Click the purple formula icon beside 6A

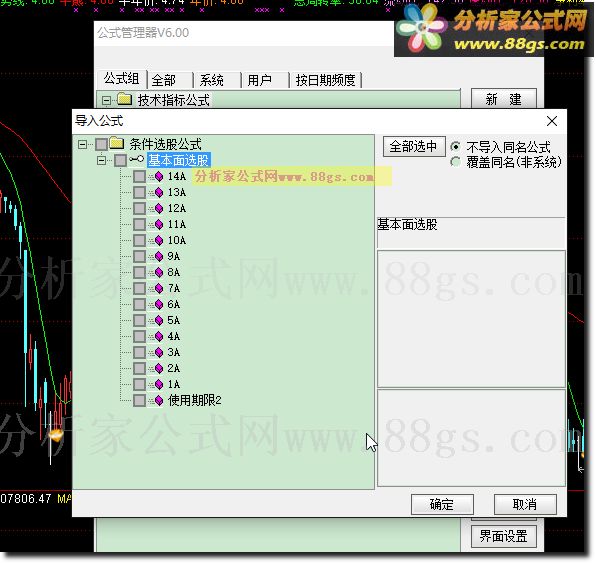tap(159, 304)
